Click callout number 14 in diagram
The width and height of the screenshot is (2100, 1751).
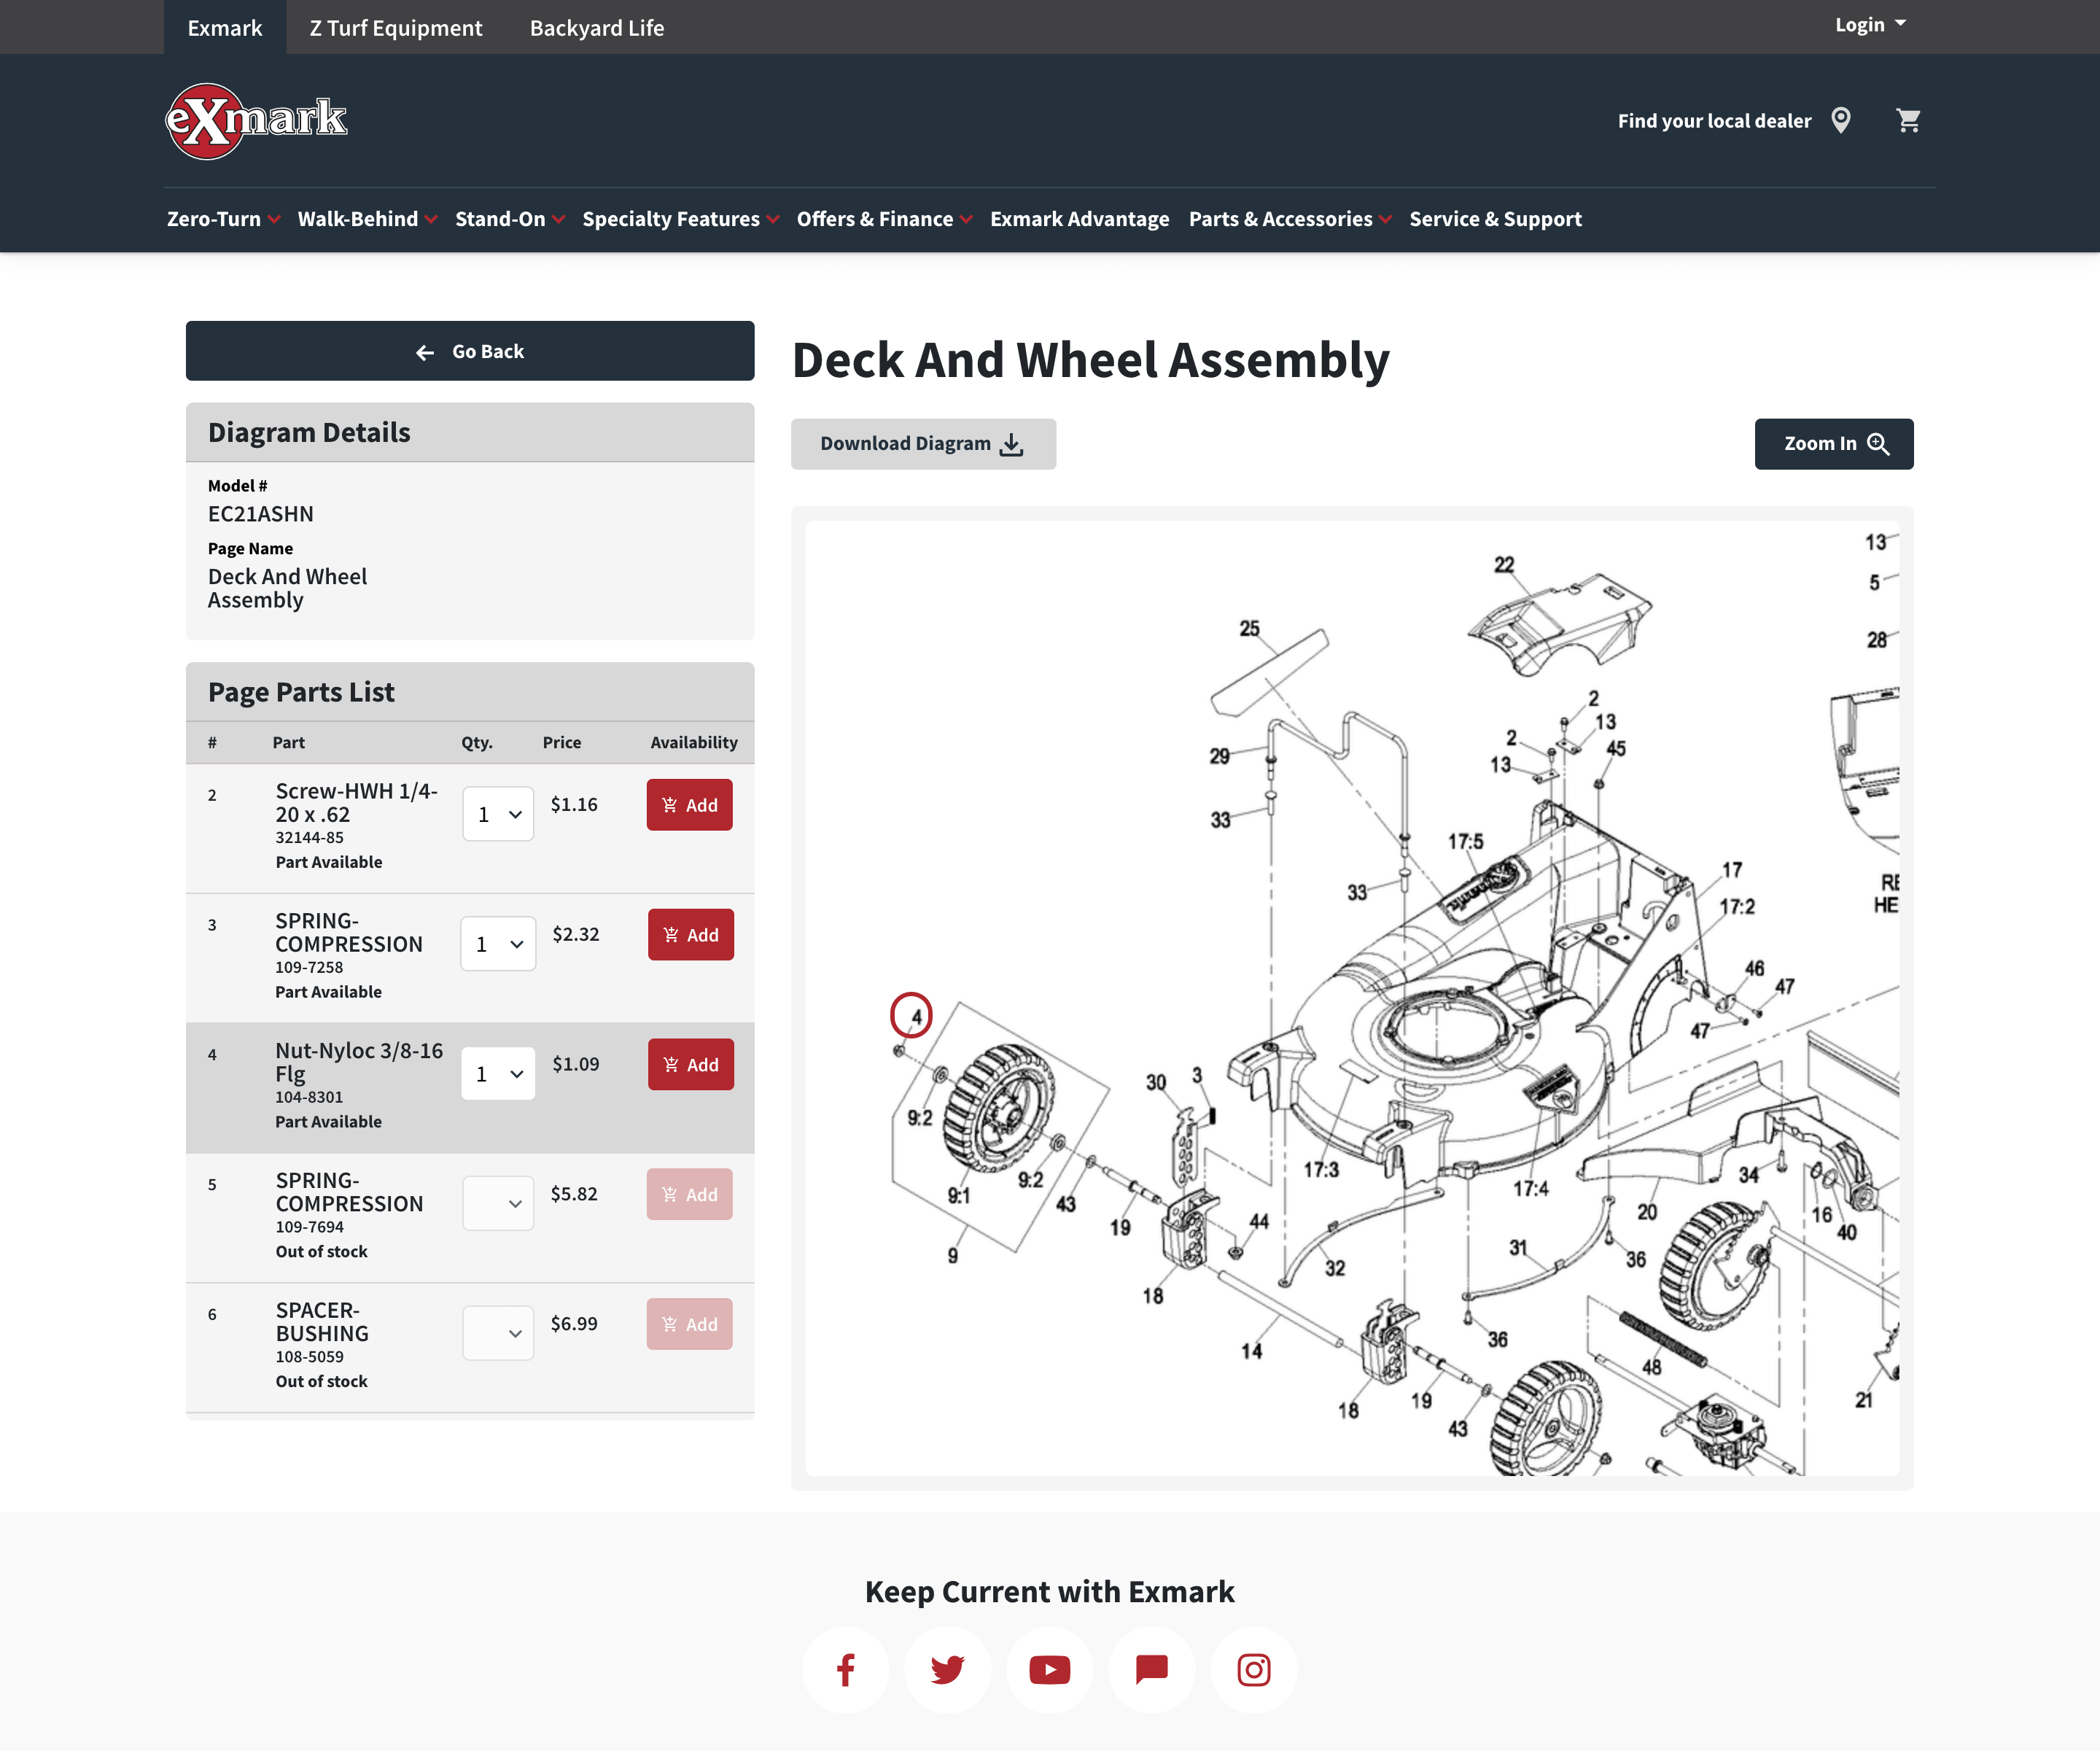click(1252, 1351)
